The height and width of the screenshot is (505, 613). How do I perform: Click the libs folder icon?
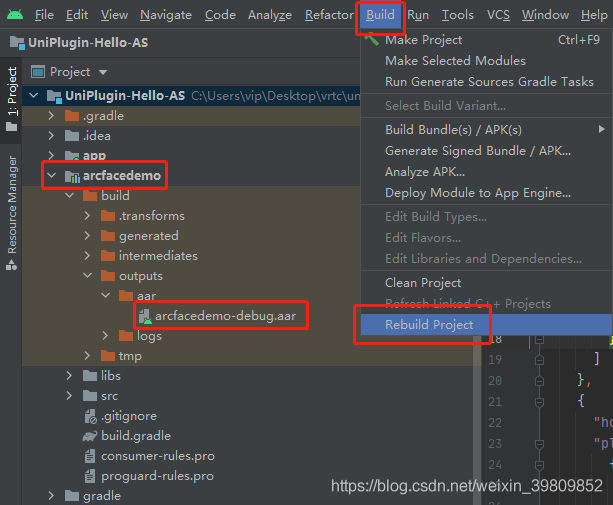point(90,376)
